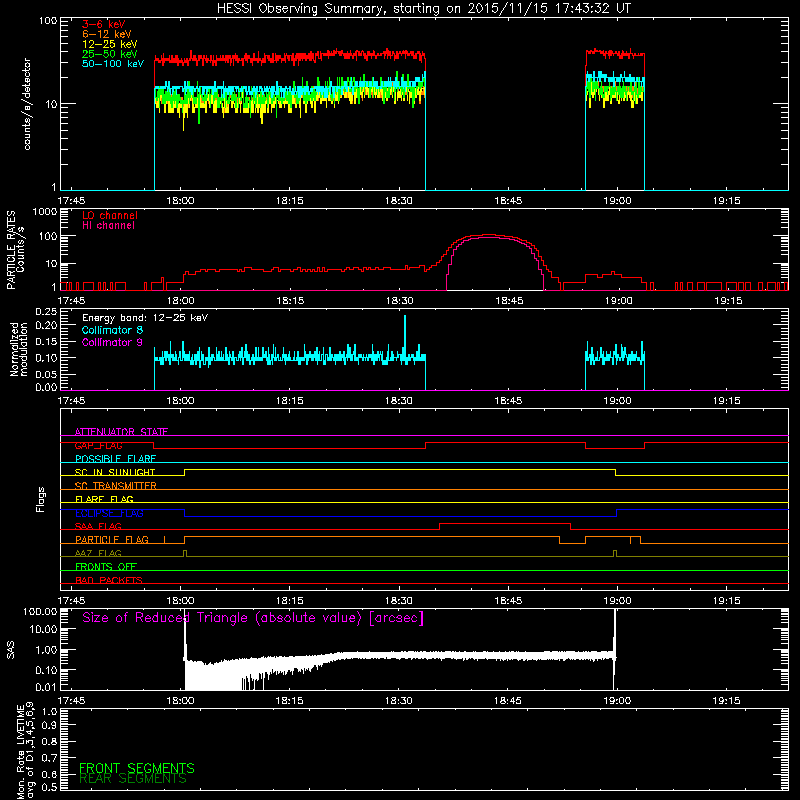Click the particle rates peak near 18:45

[x=489, y=235]
